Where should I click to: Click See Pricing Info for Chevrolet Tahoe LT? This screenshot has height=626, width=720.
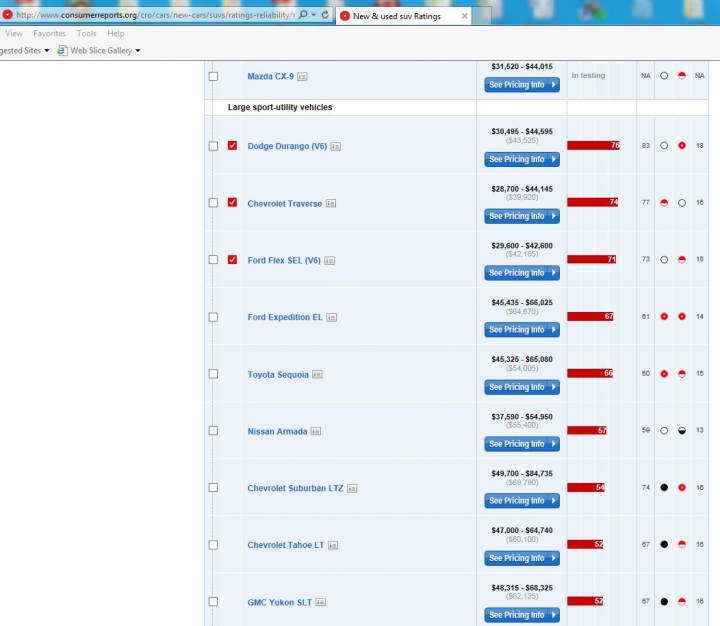pos(522,558)
